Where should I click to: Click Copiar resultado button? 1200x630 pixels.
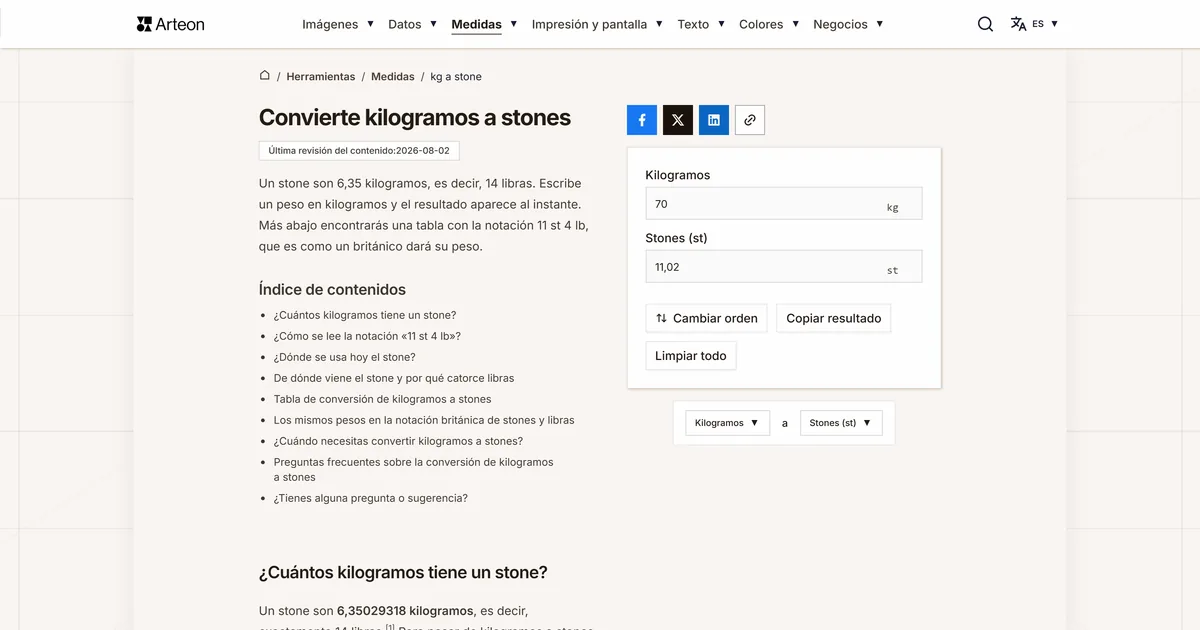834,318
